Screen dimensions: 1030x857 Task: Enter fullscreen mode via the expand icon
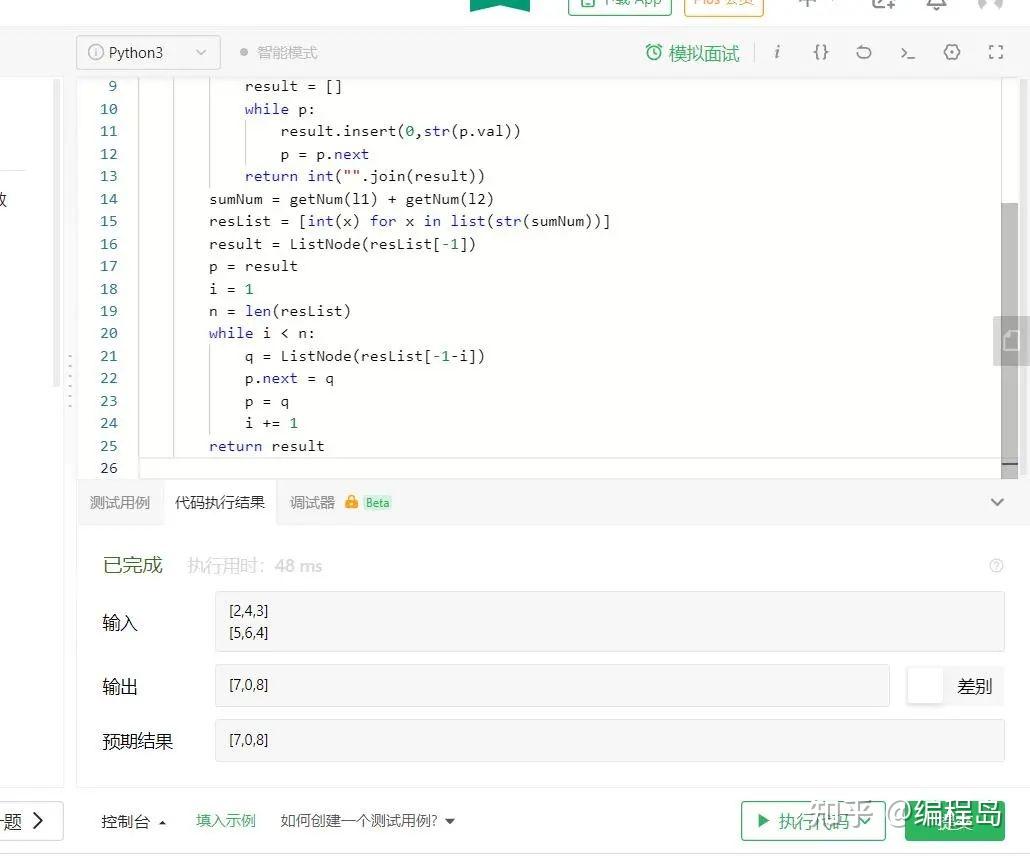(x=995, y=52)
